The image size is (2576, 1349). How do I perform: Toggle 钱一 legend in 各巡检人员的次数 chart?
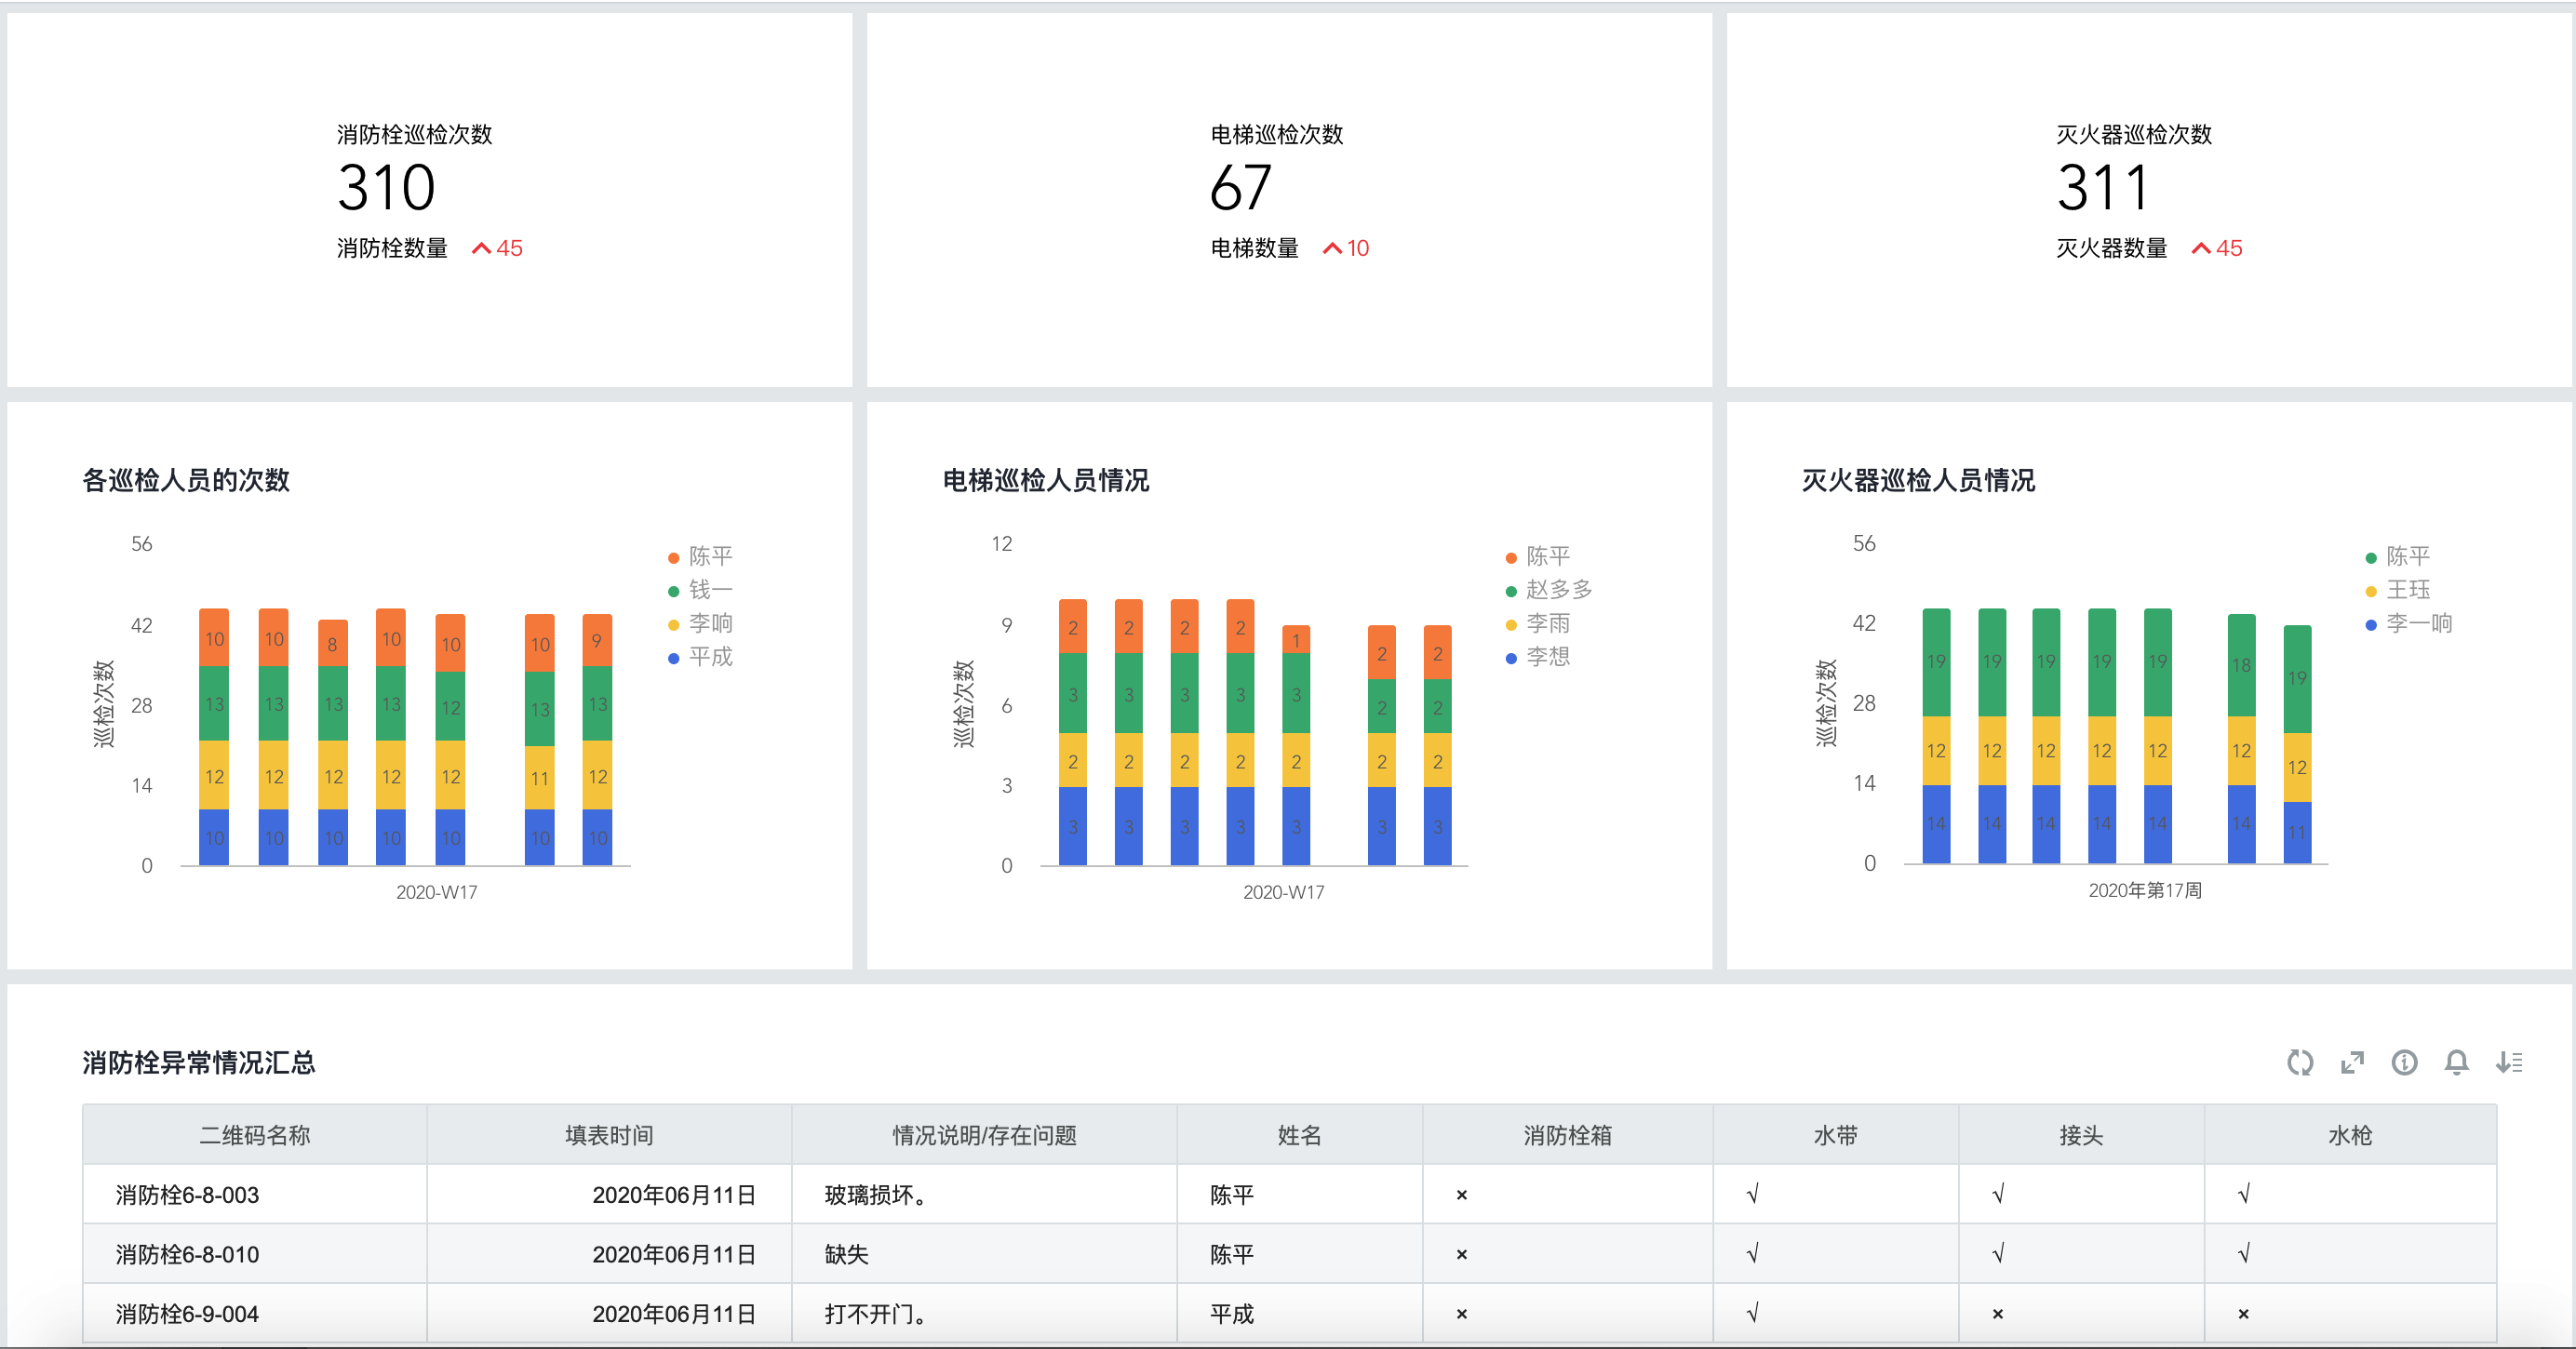[700, 590]
